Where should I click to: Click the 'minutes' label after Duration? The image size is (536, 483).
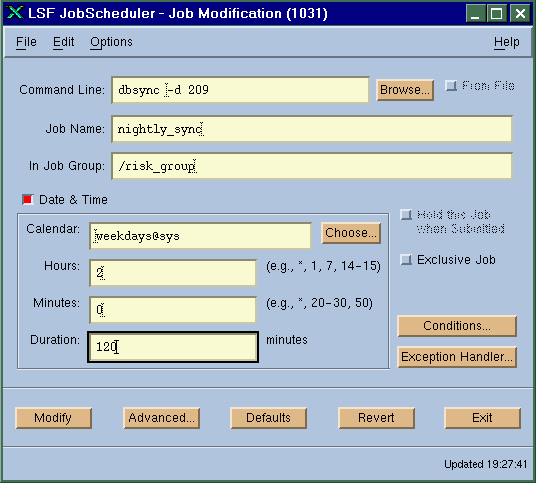(287, 340)
